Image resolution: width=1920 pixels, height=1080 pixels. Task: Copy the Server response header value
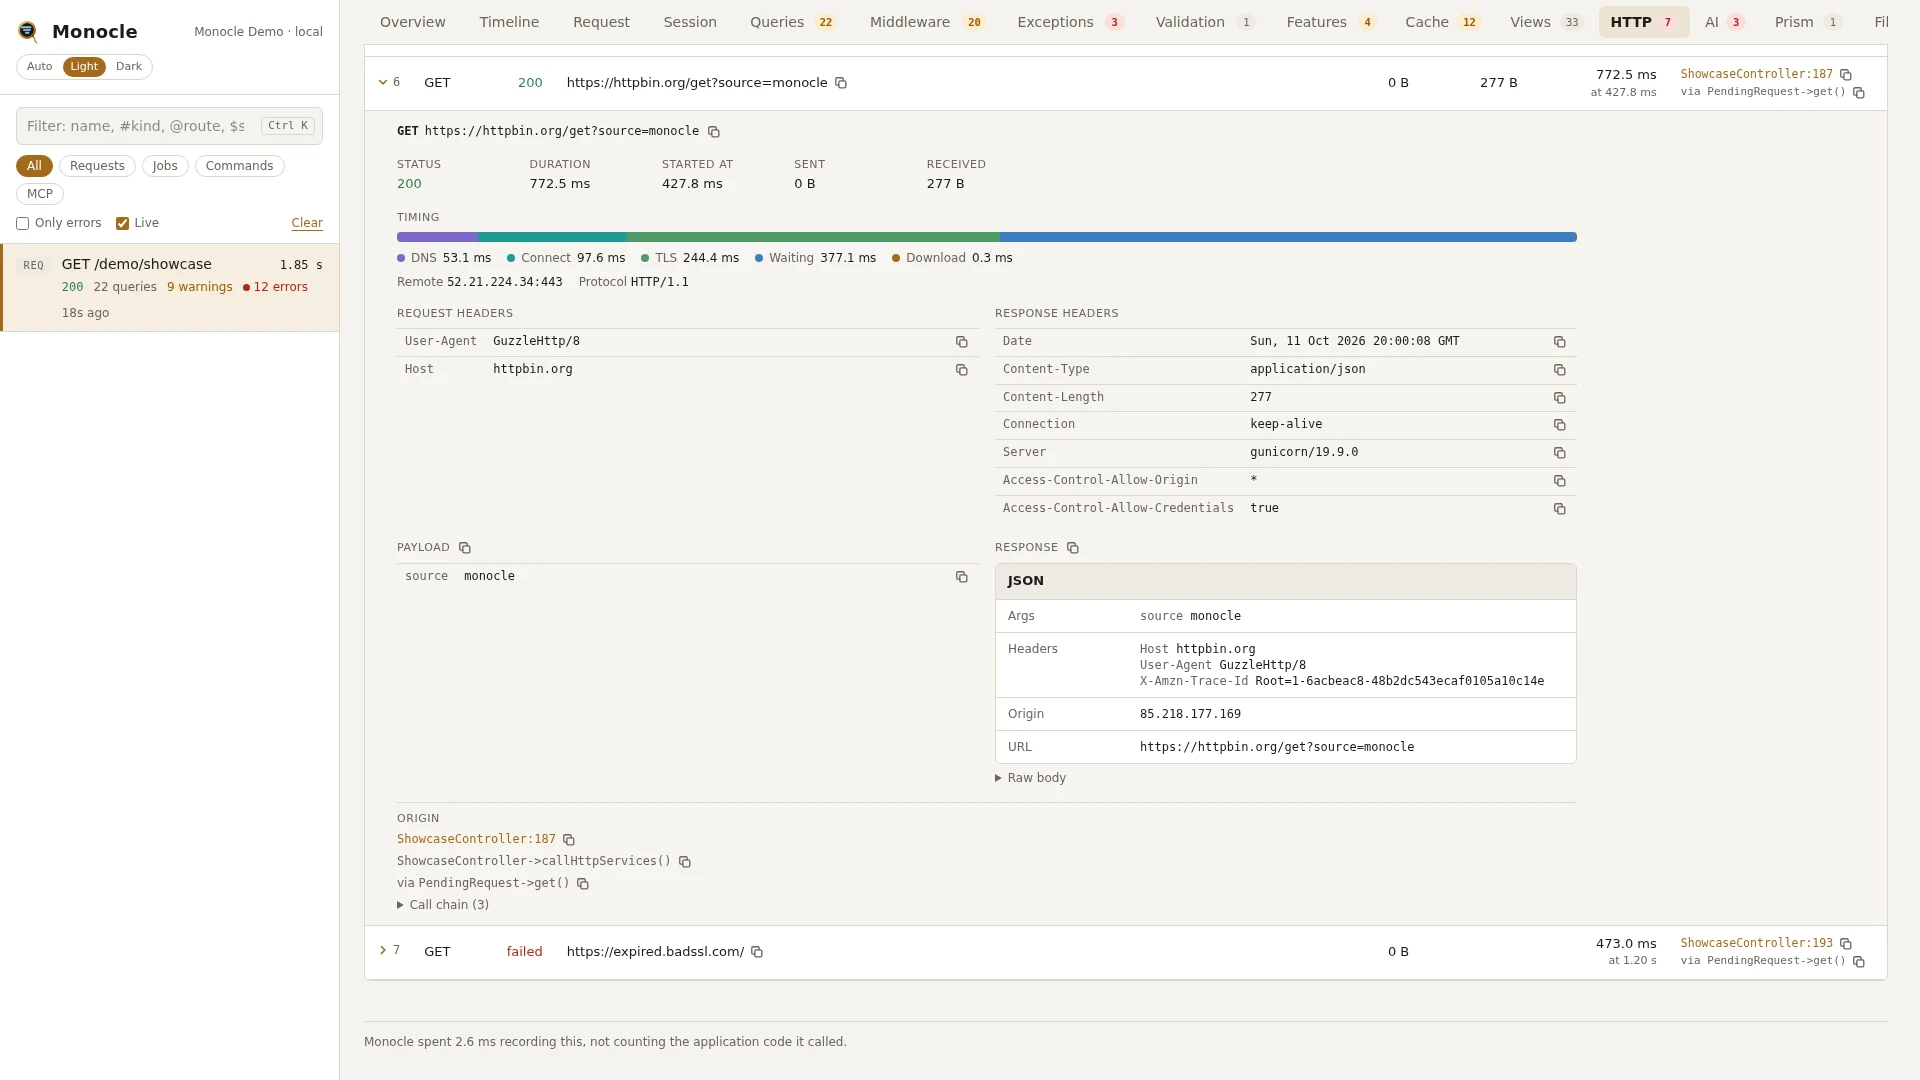pos(1559,453)
